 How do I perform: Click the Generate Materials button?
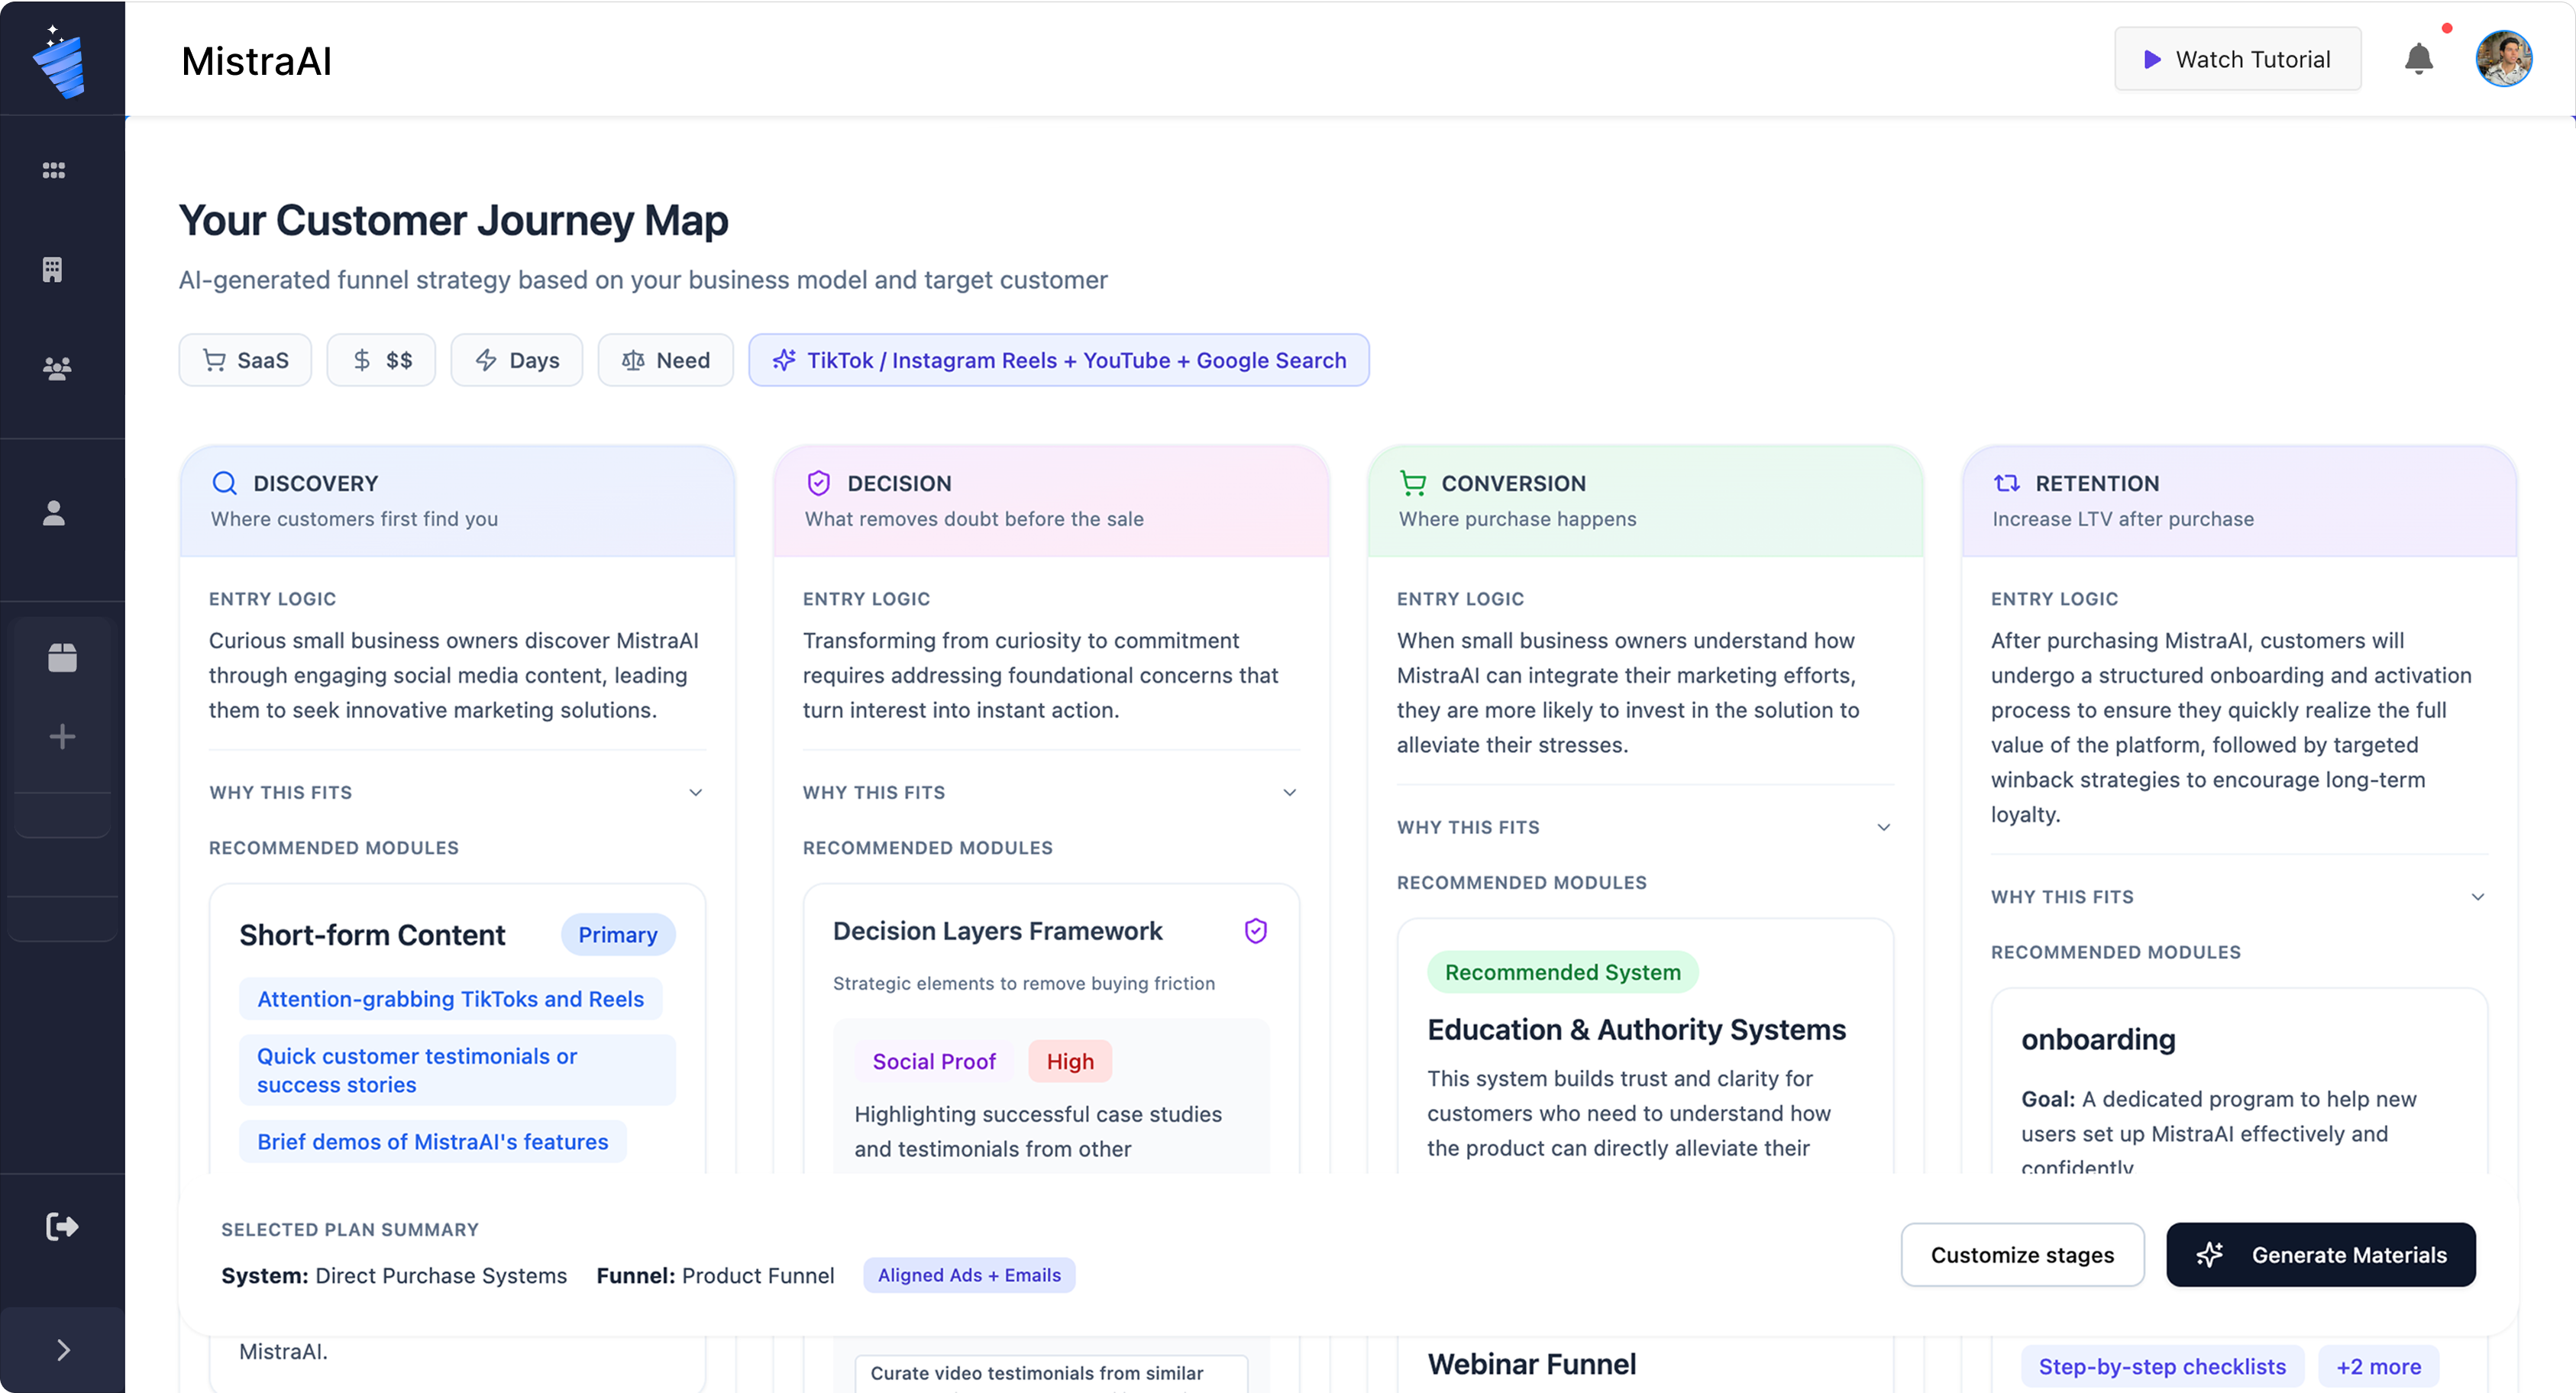(x=2320, y=1255)
